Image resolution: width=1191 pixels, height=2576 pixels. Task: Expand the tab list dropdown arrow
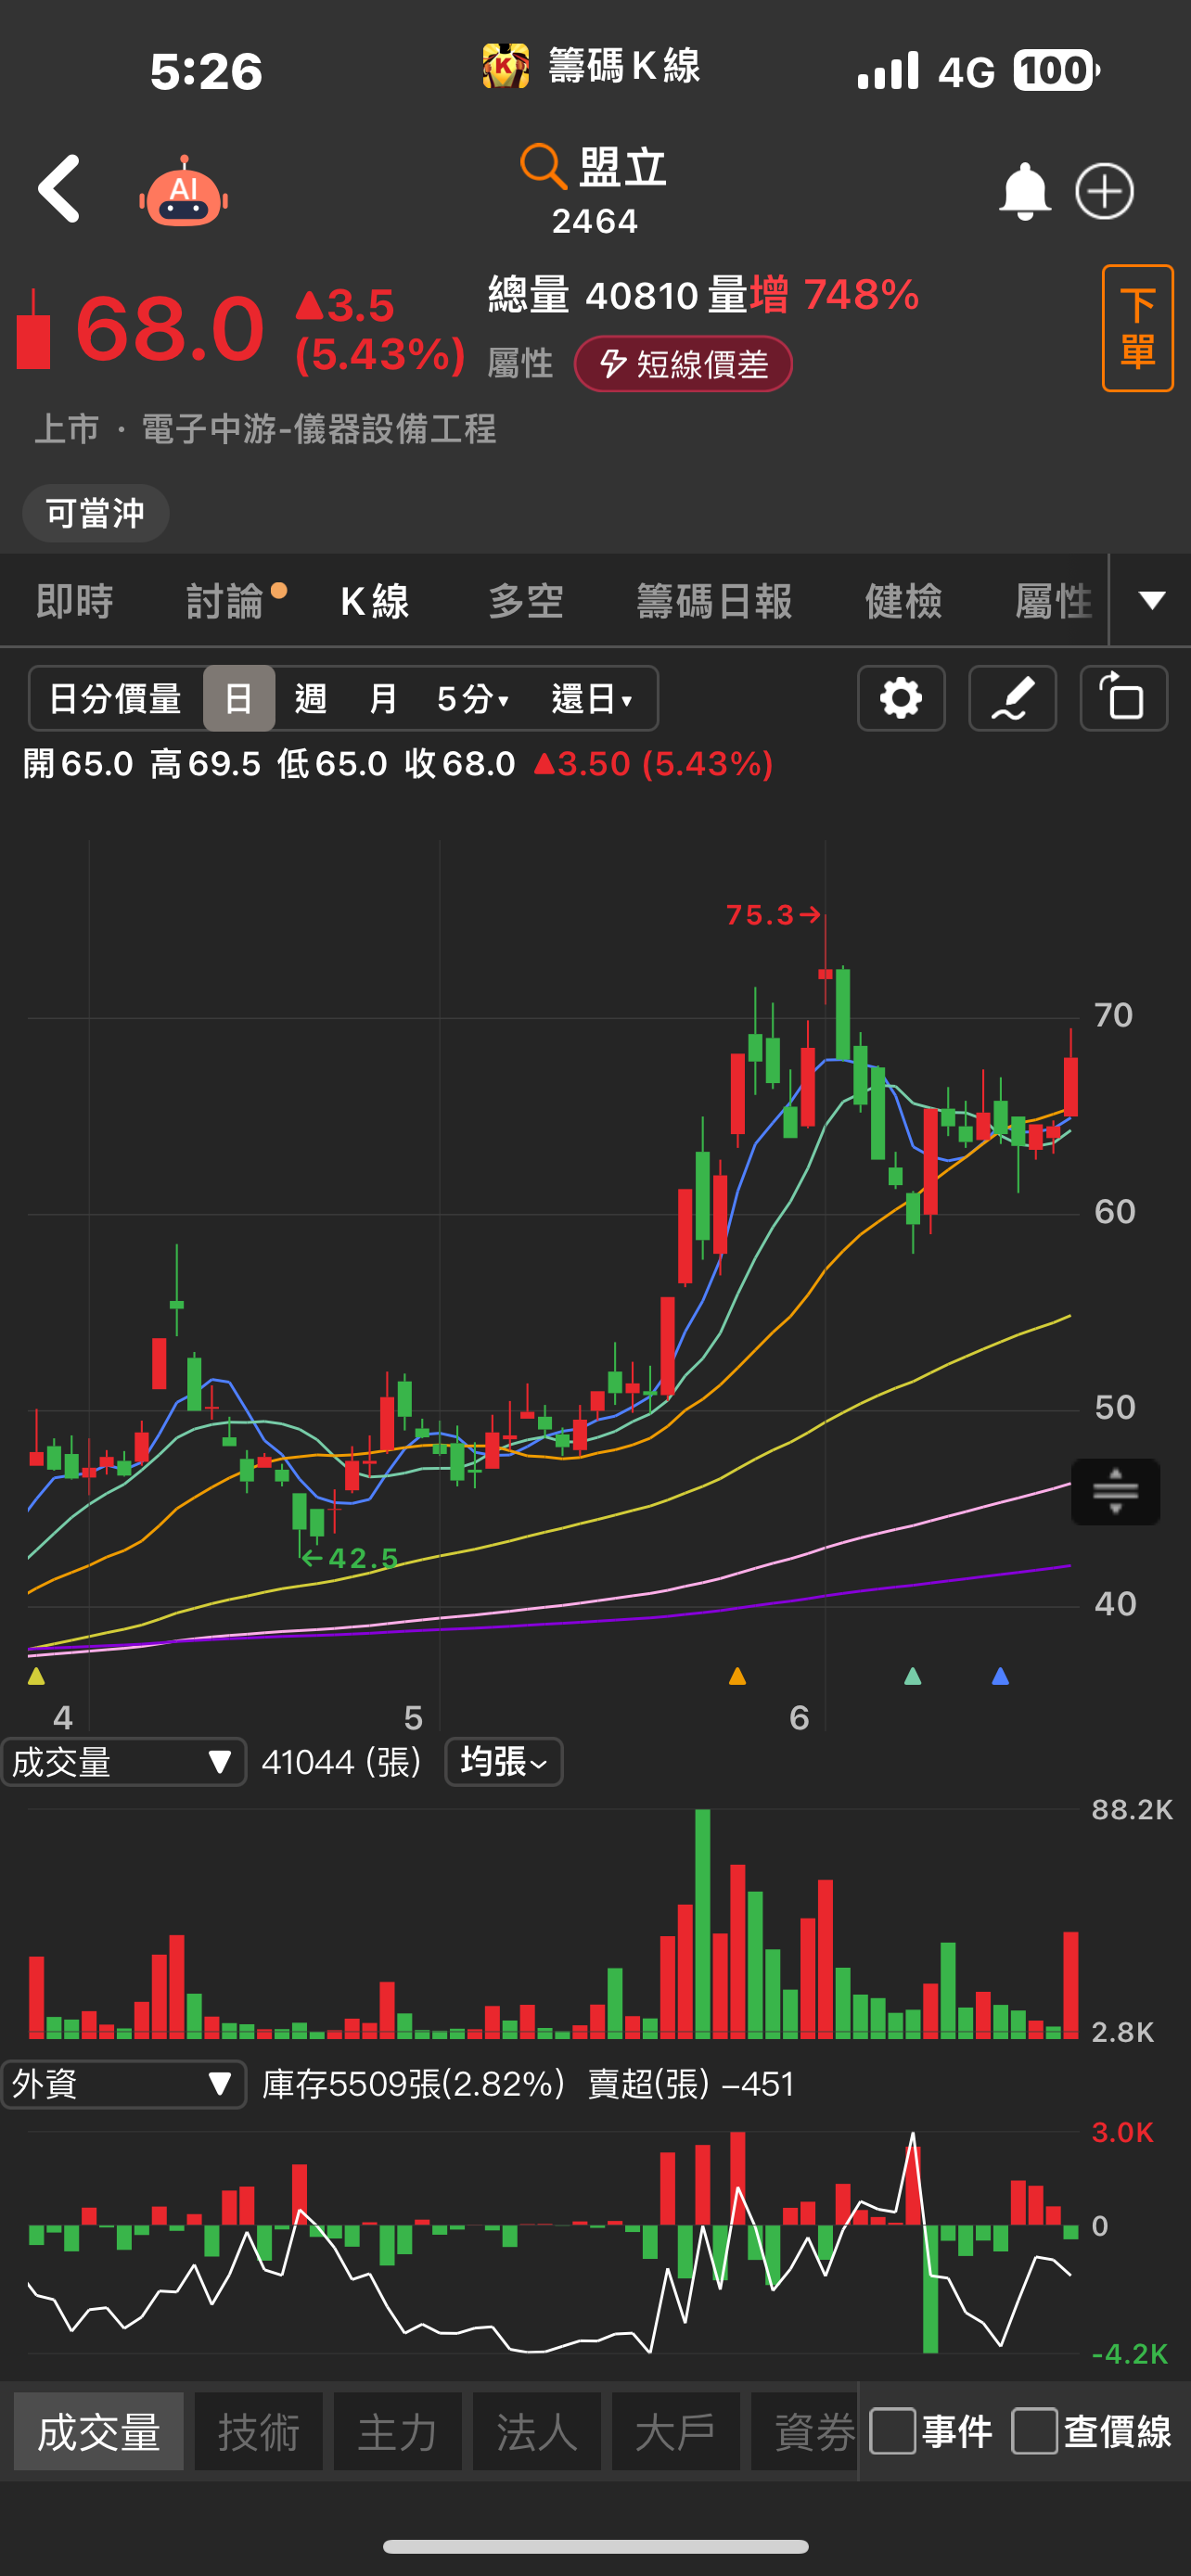(x=1152, y=600)
